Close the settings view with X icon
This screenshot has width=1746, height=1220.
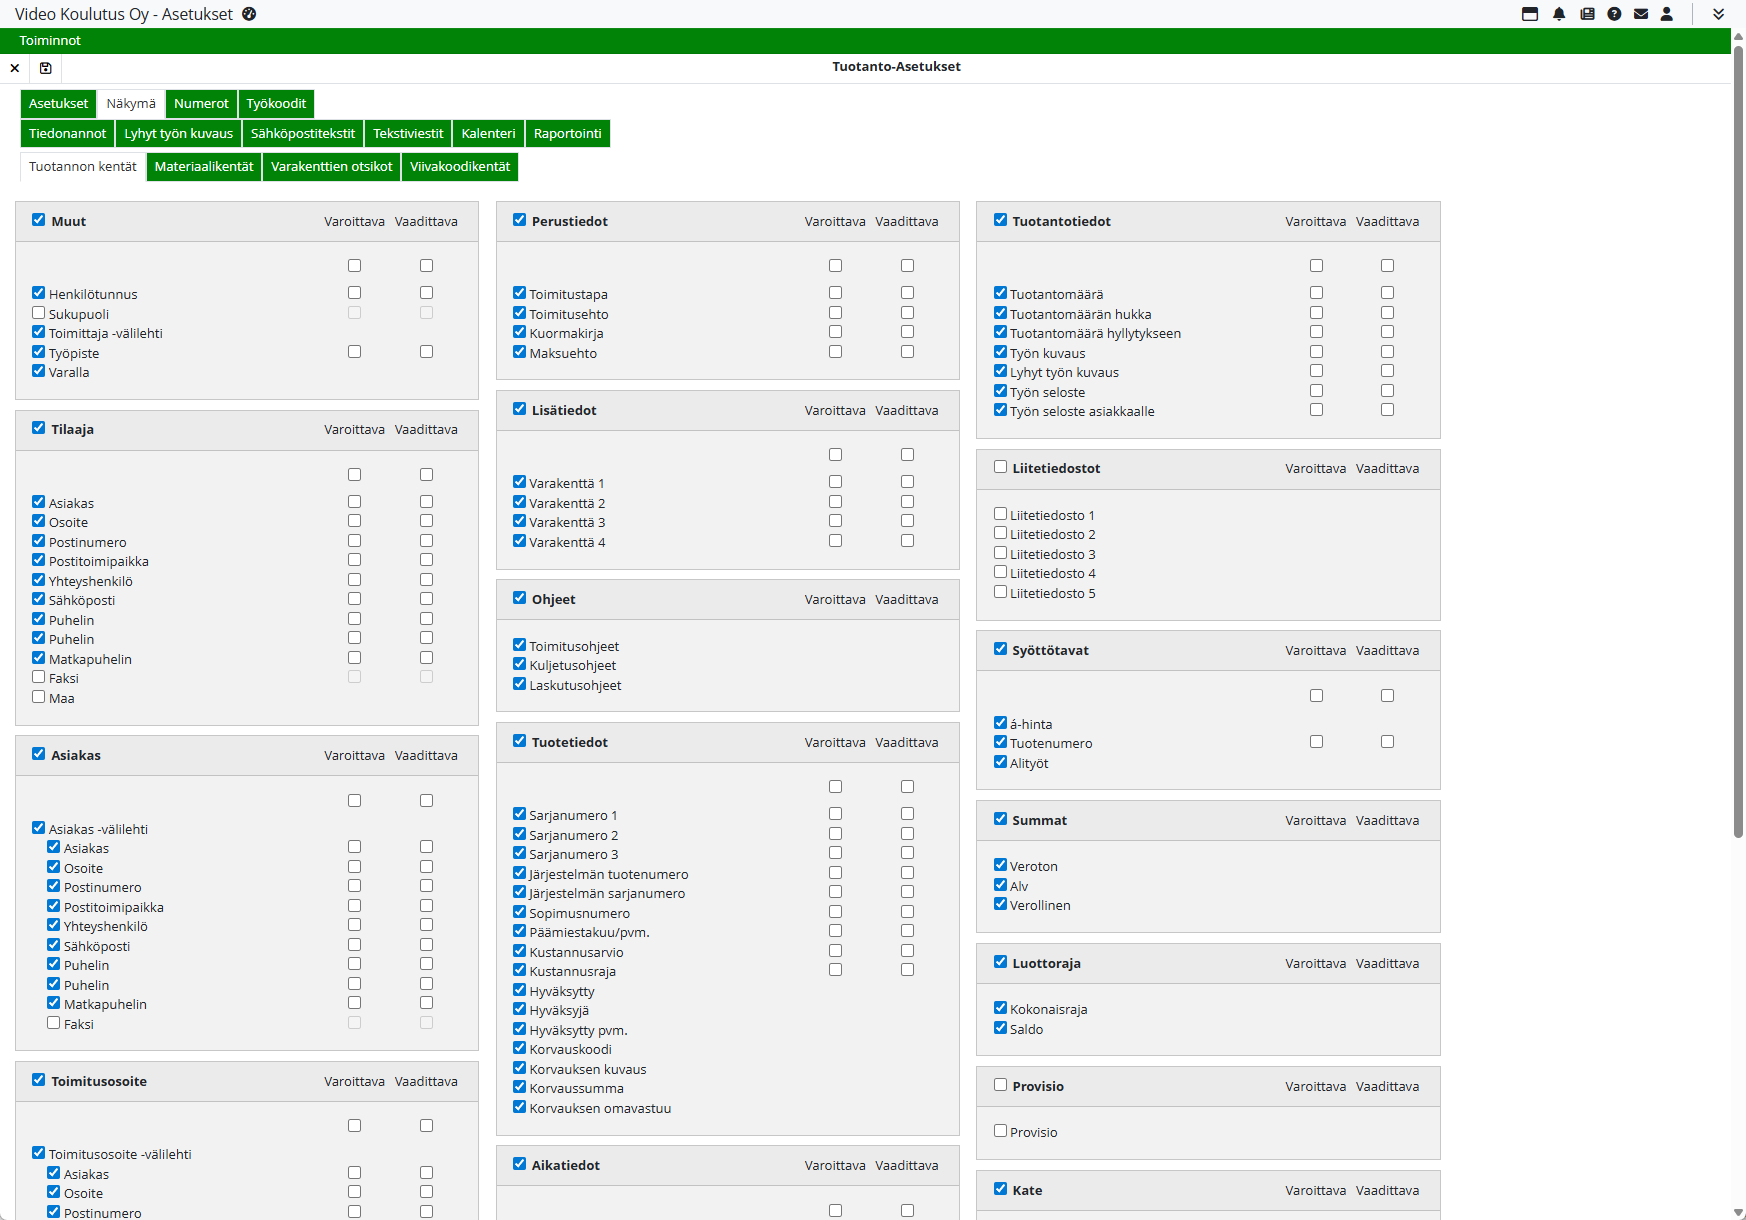tap(15, 68)
